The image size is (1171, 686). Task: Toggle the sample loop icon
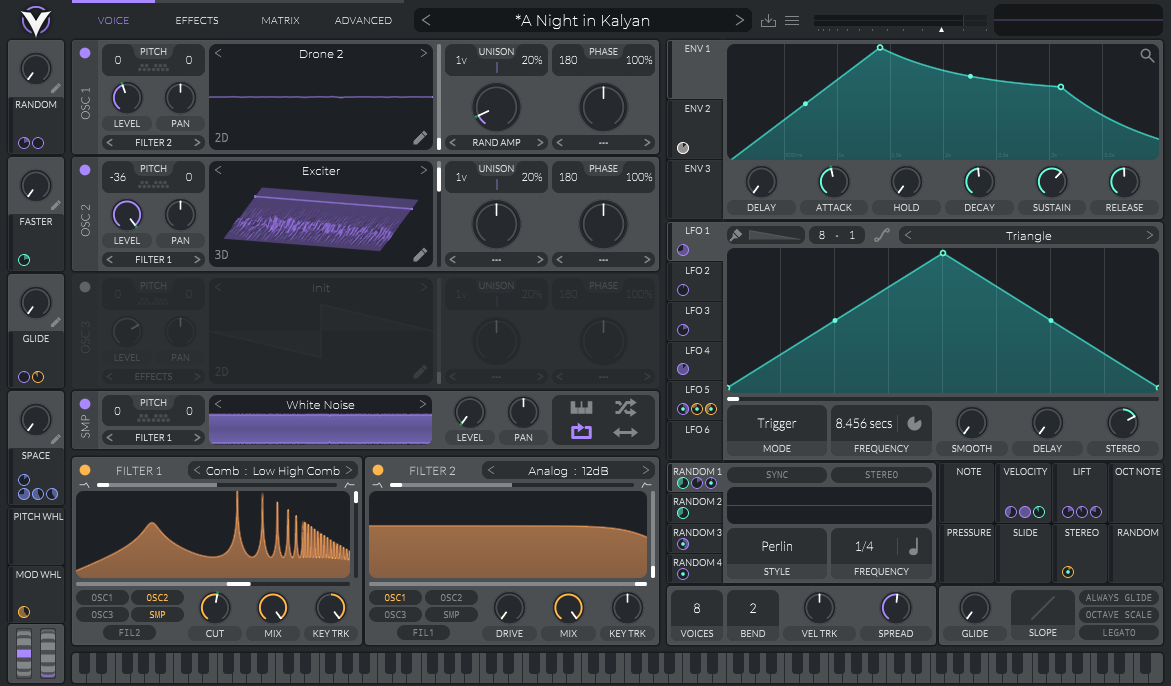tap(581, 432)
